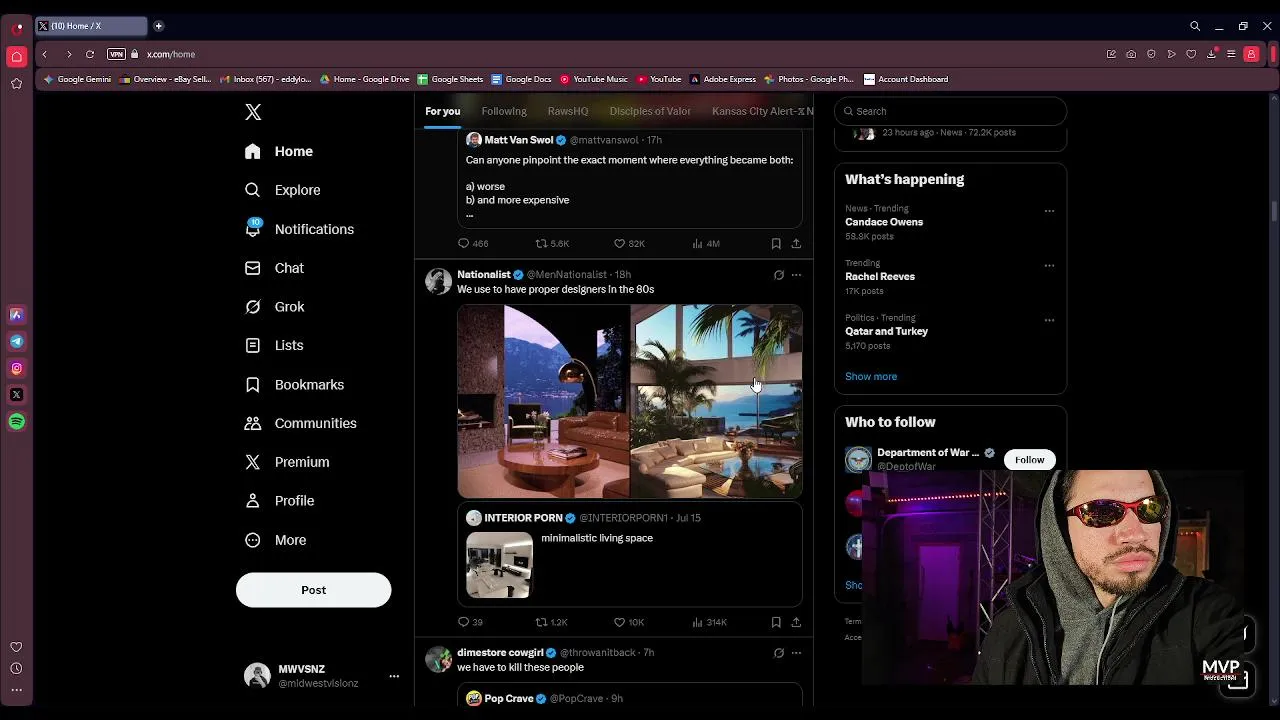1280x720 pixels.
Task: Go back in browser toolbar
Action: (x=44, y=54)
